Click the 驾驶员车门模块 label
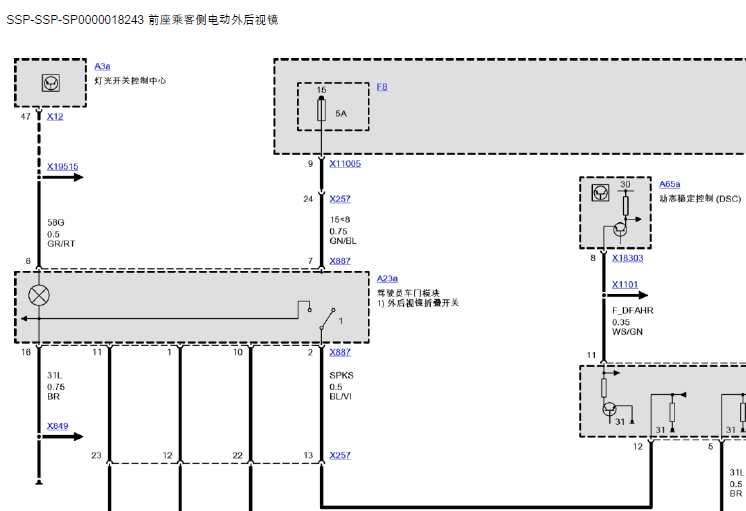Screen dimensions: 746x511 (408, 293)
